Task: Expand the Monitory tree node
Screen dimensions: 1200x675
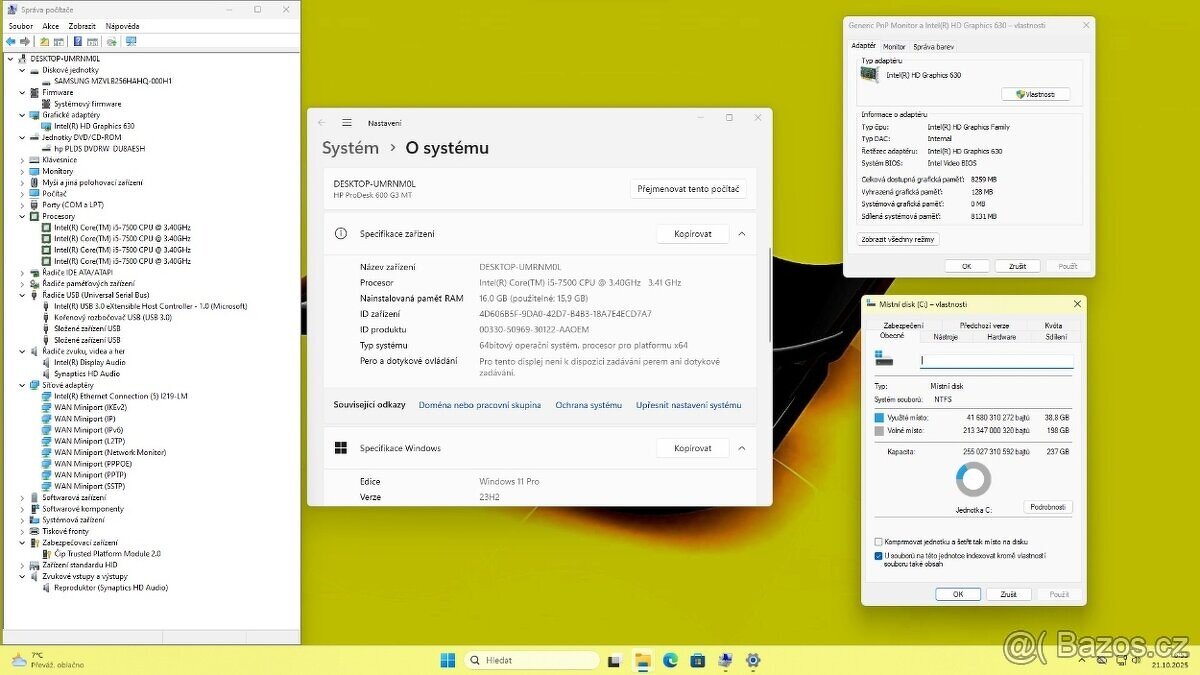Action: tap(24, 171)
